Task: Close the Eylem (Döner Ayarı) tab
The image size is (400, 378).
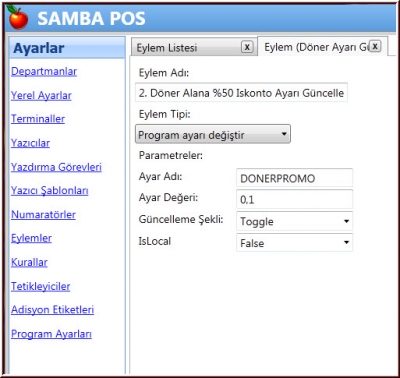Action: 375,46
